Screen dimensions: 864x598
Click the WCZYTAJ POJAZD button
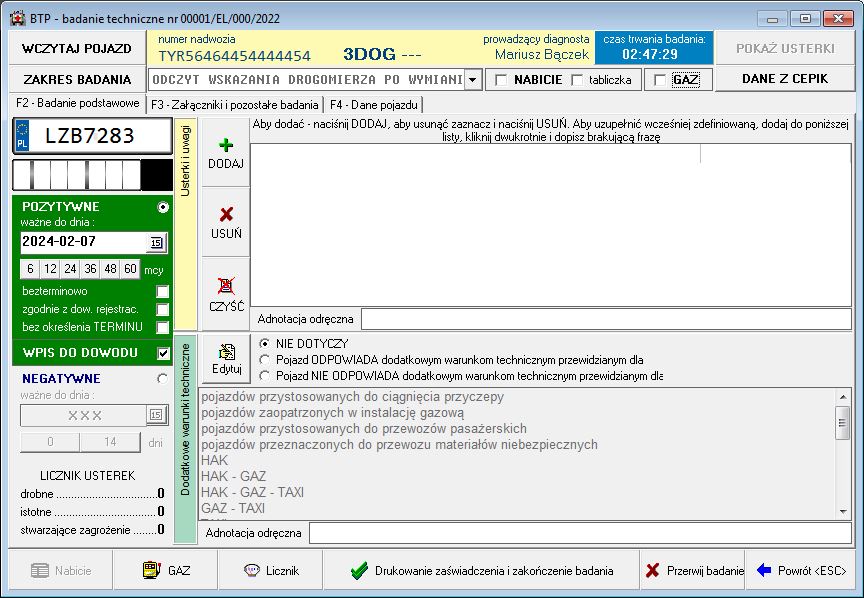click(x=77, y=48)
